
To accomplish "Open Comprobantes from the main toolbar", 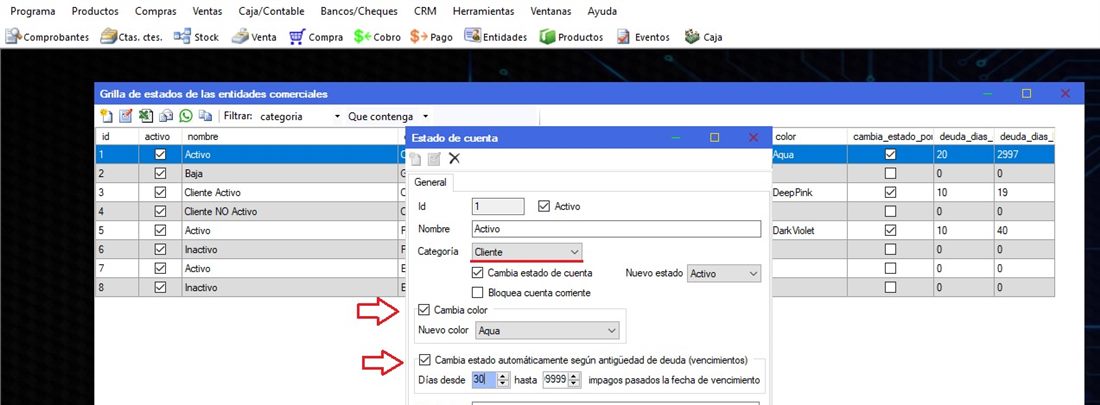I will pos(47,37).
